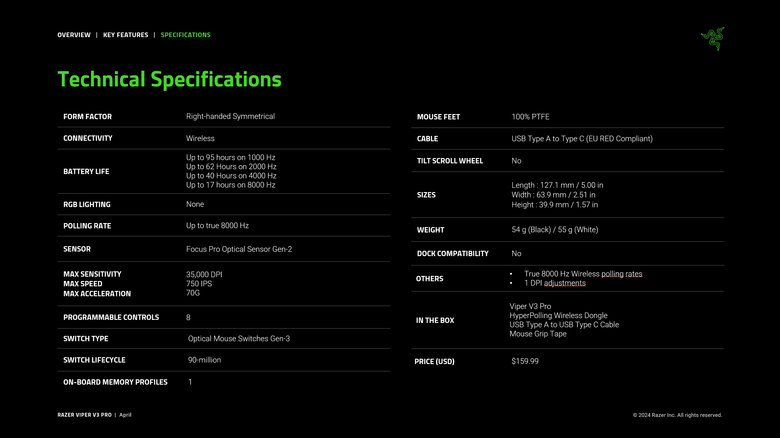The height and width of the screenshot is (438, 780).
Task: Click the Razer snake logo icon
Action: 713,39
